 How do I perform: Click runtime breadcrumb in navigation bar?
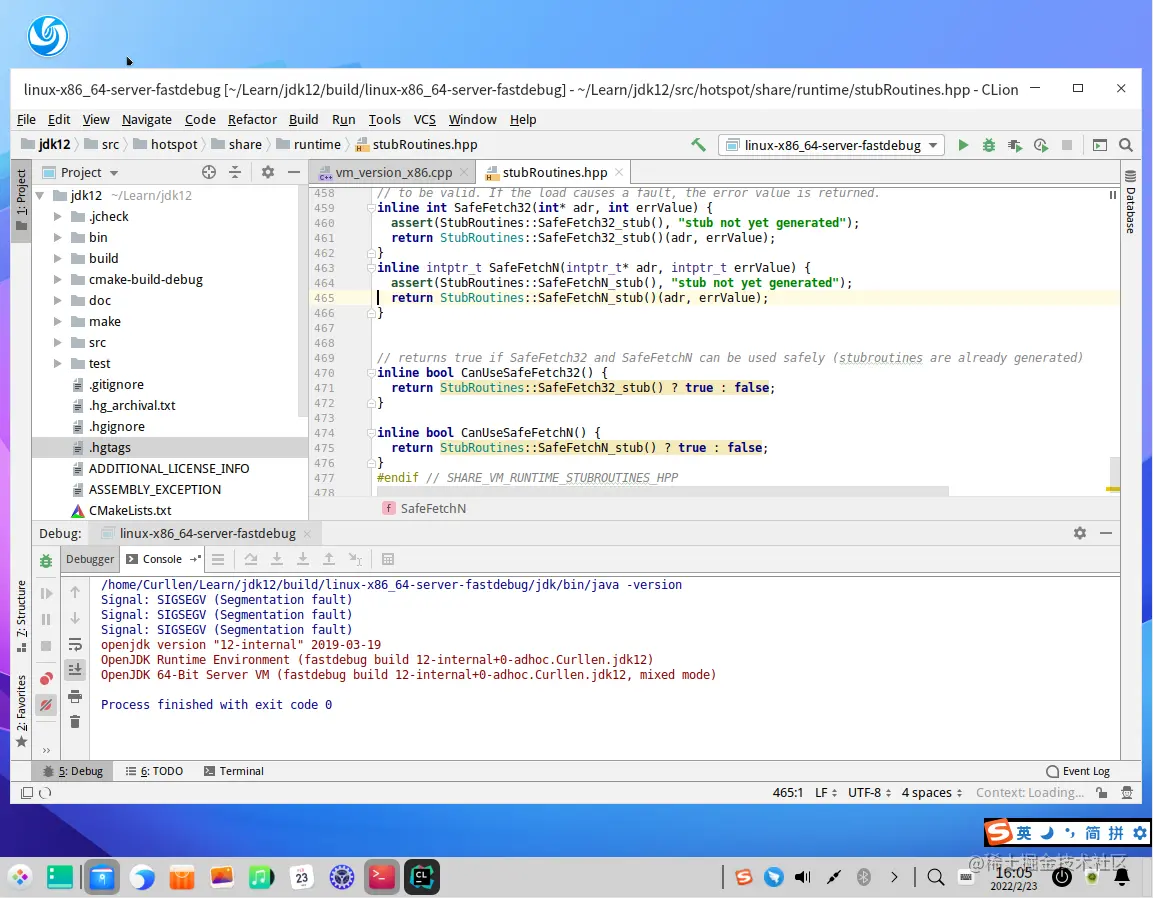tap(308, 145)
